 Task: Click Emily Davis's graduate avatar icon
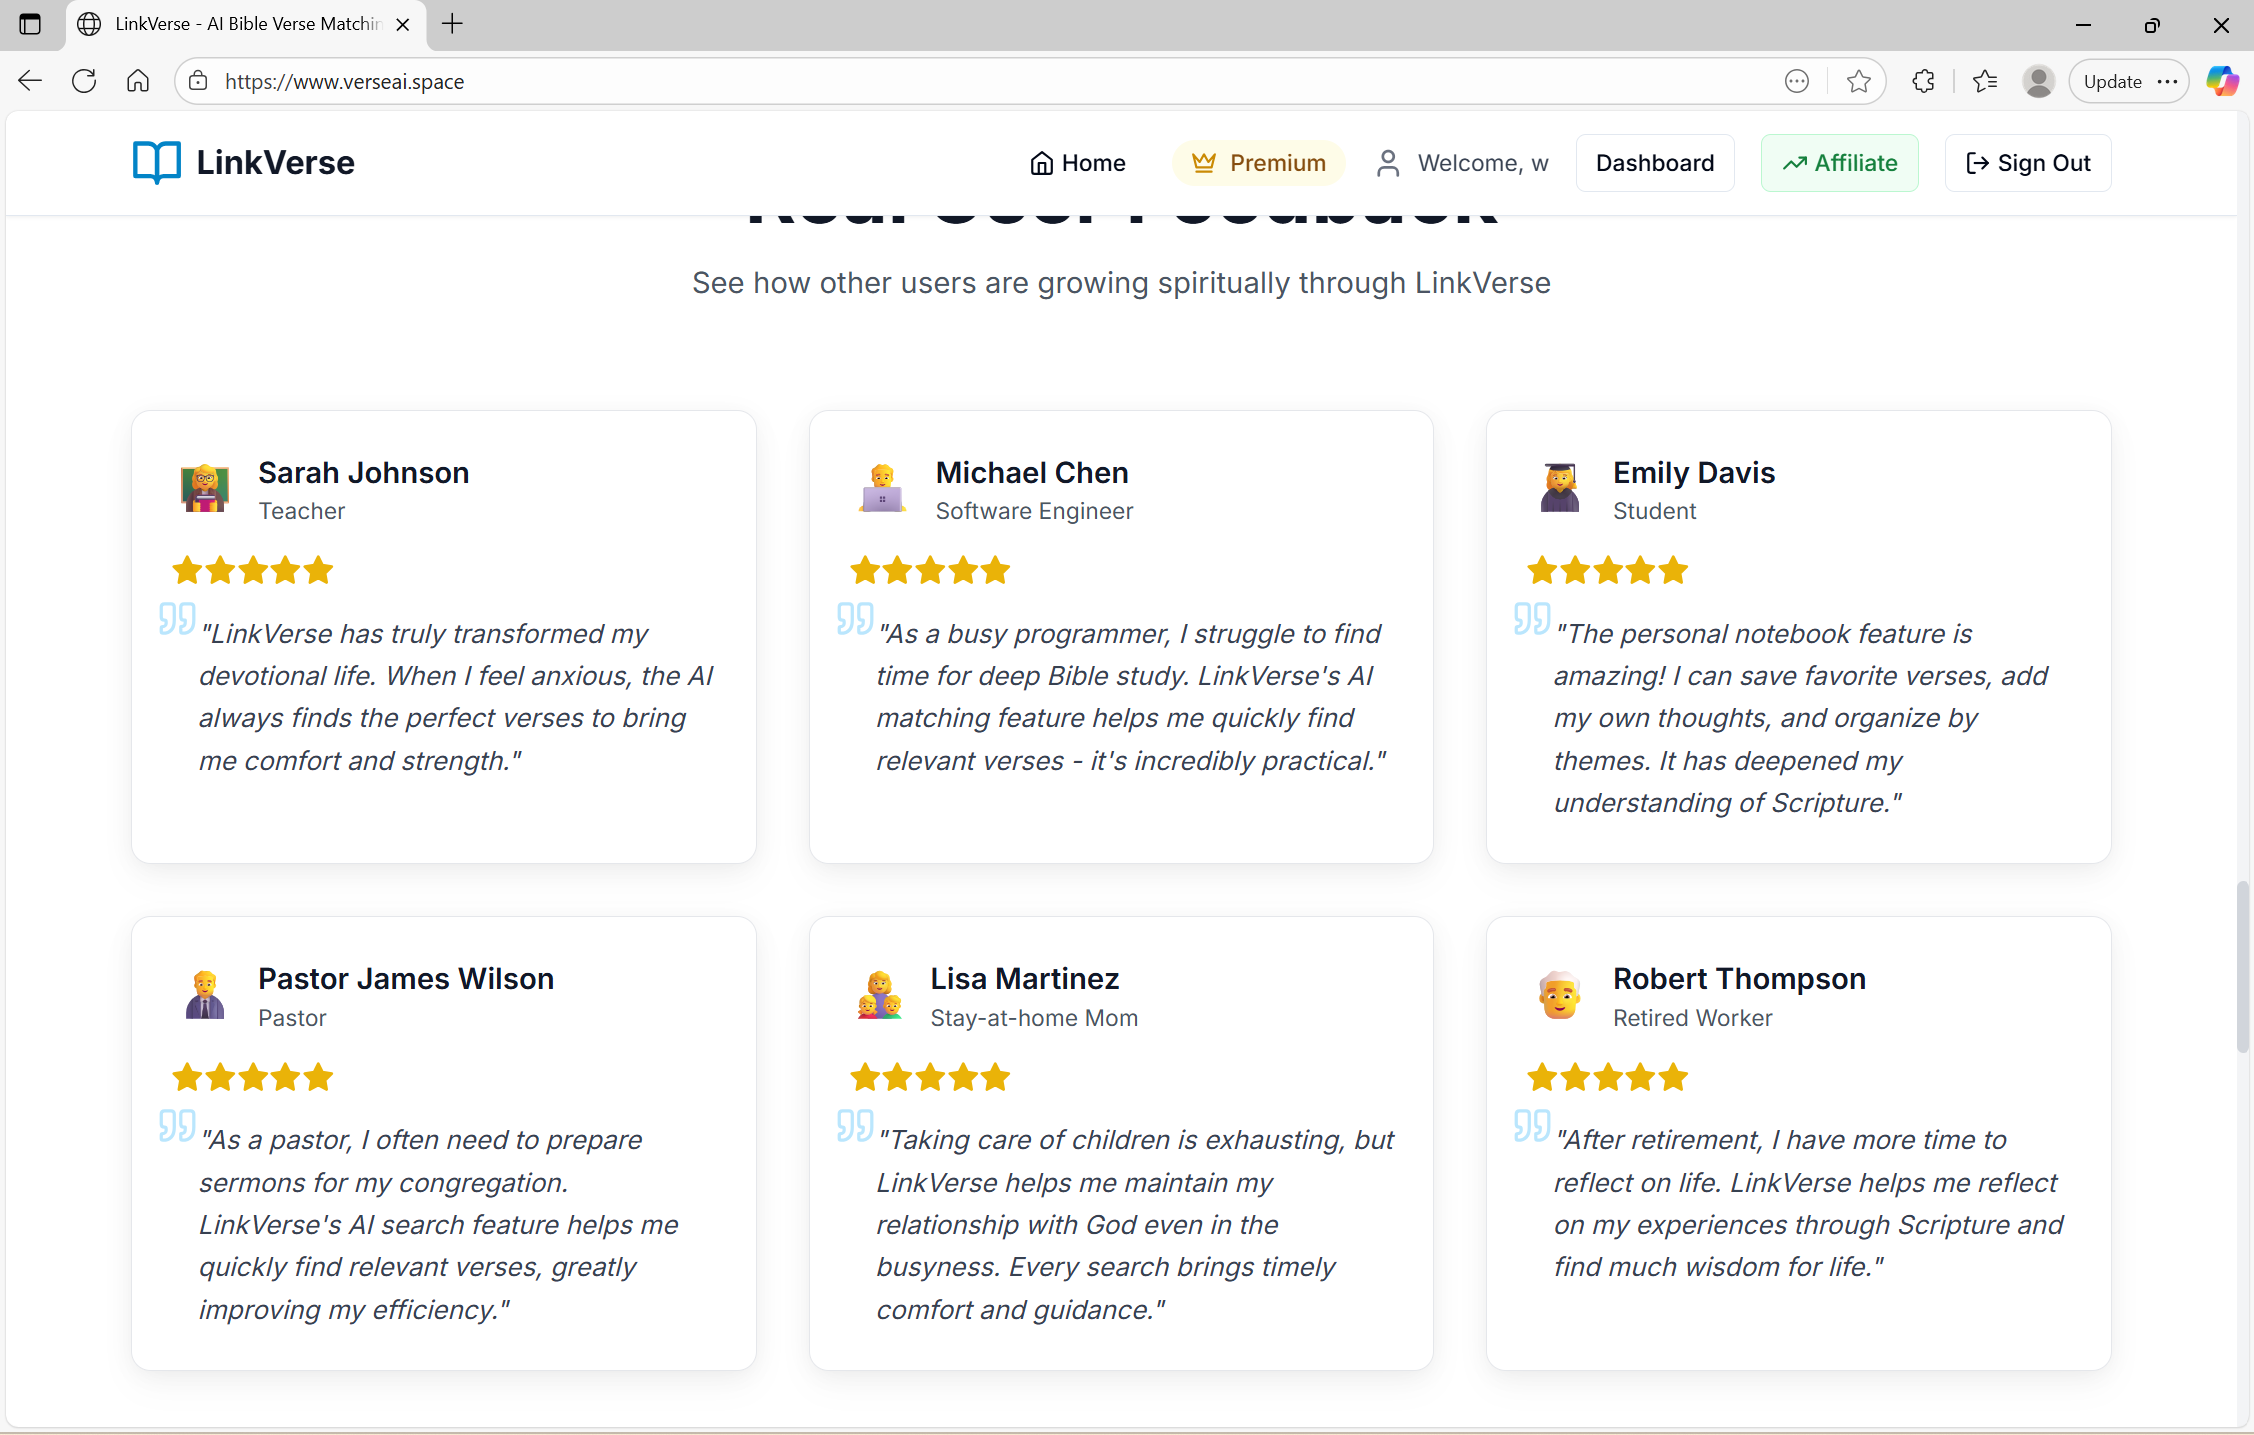point(1559,488)
